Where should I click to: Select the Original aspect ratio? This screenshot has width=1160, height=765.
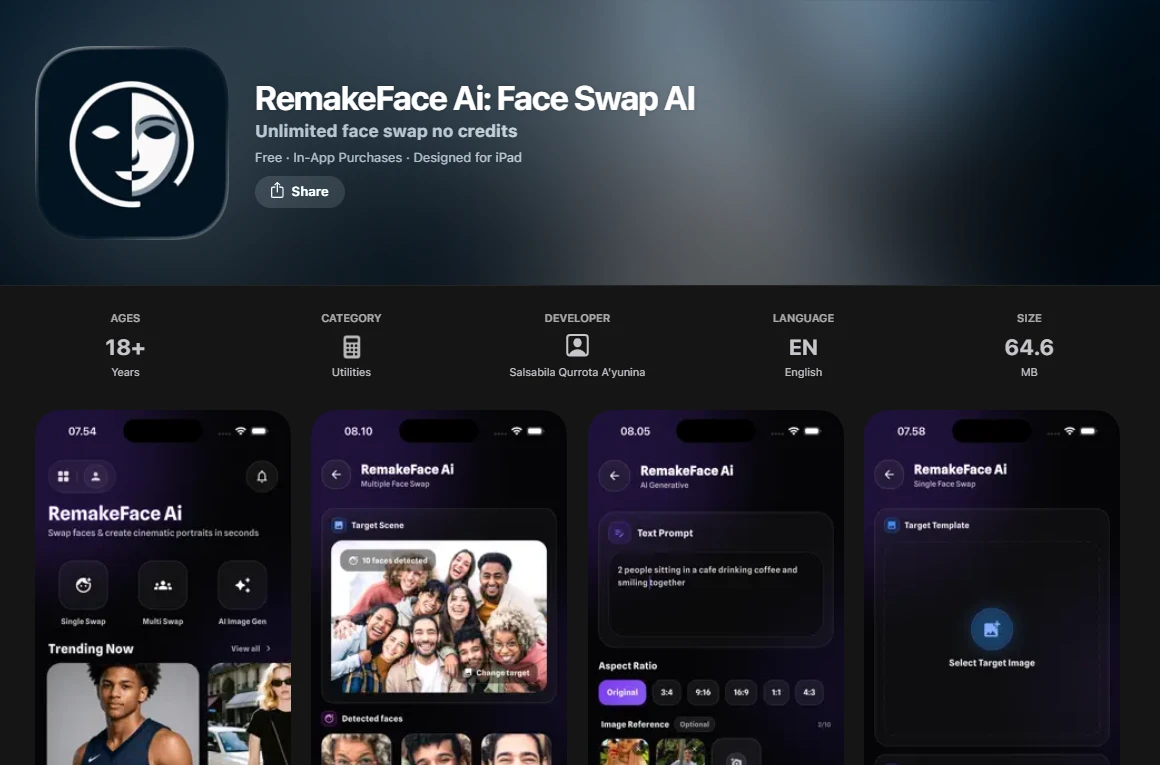click(622, 692)
